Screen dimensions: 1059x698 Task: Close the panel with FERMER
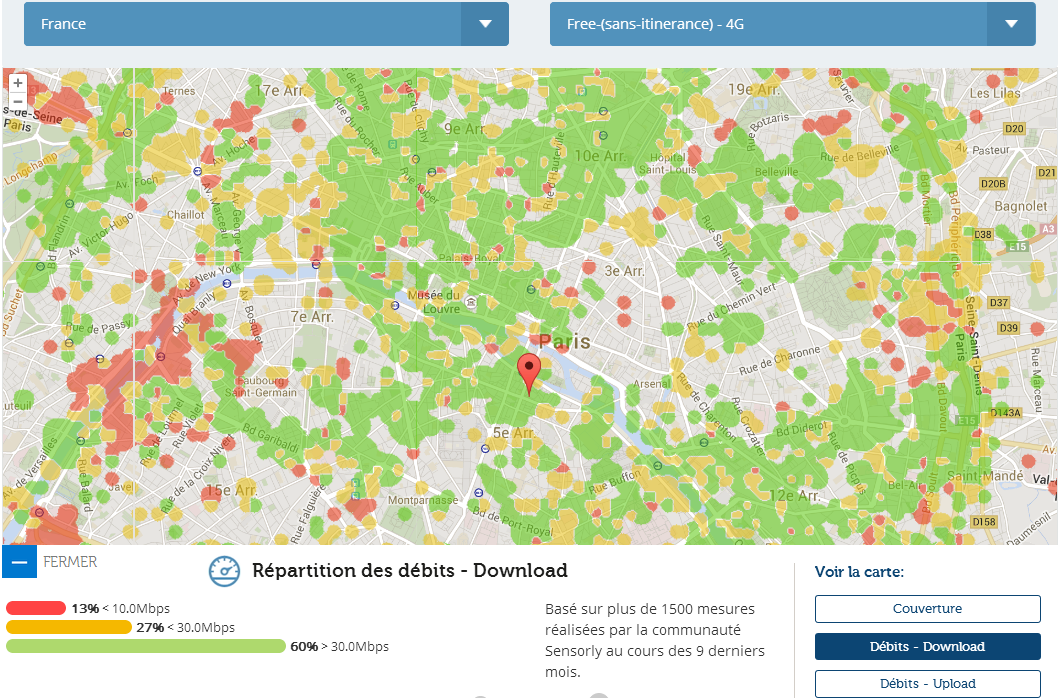point(70,562)
